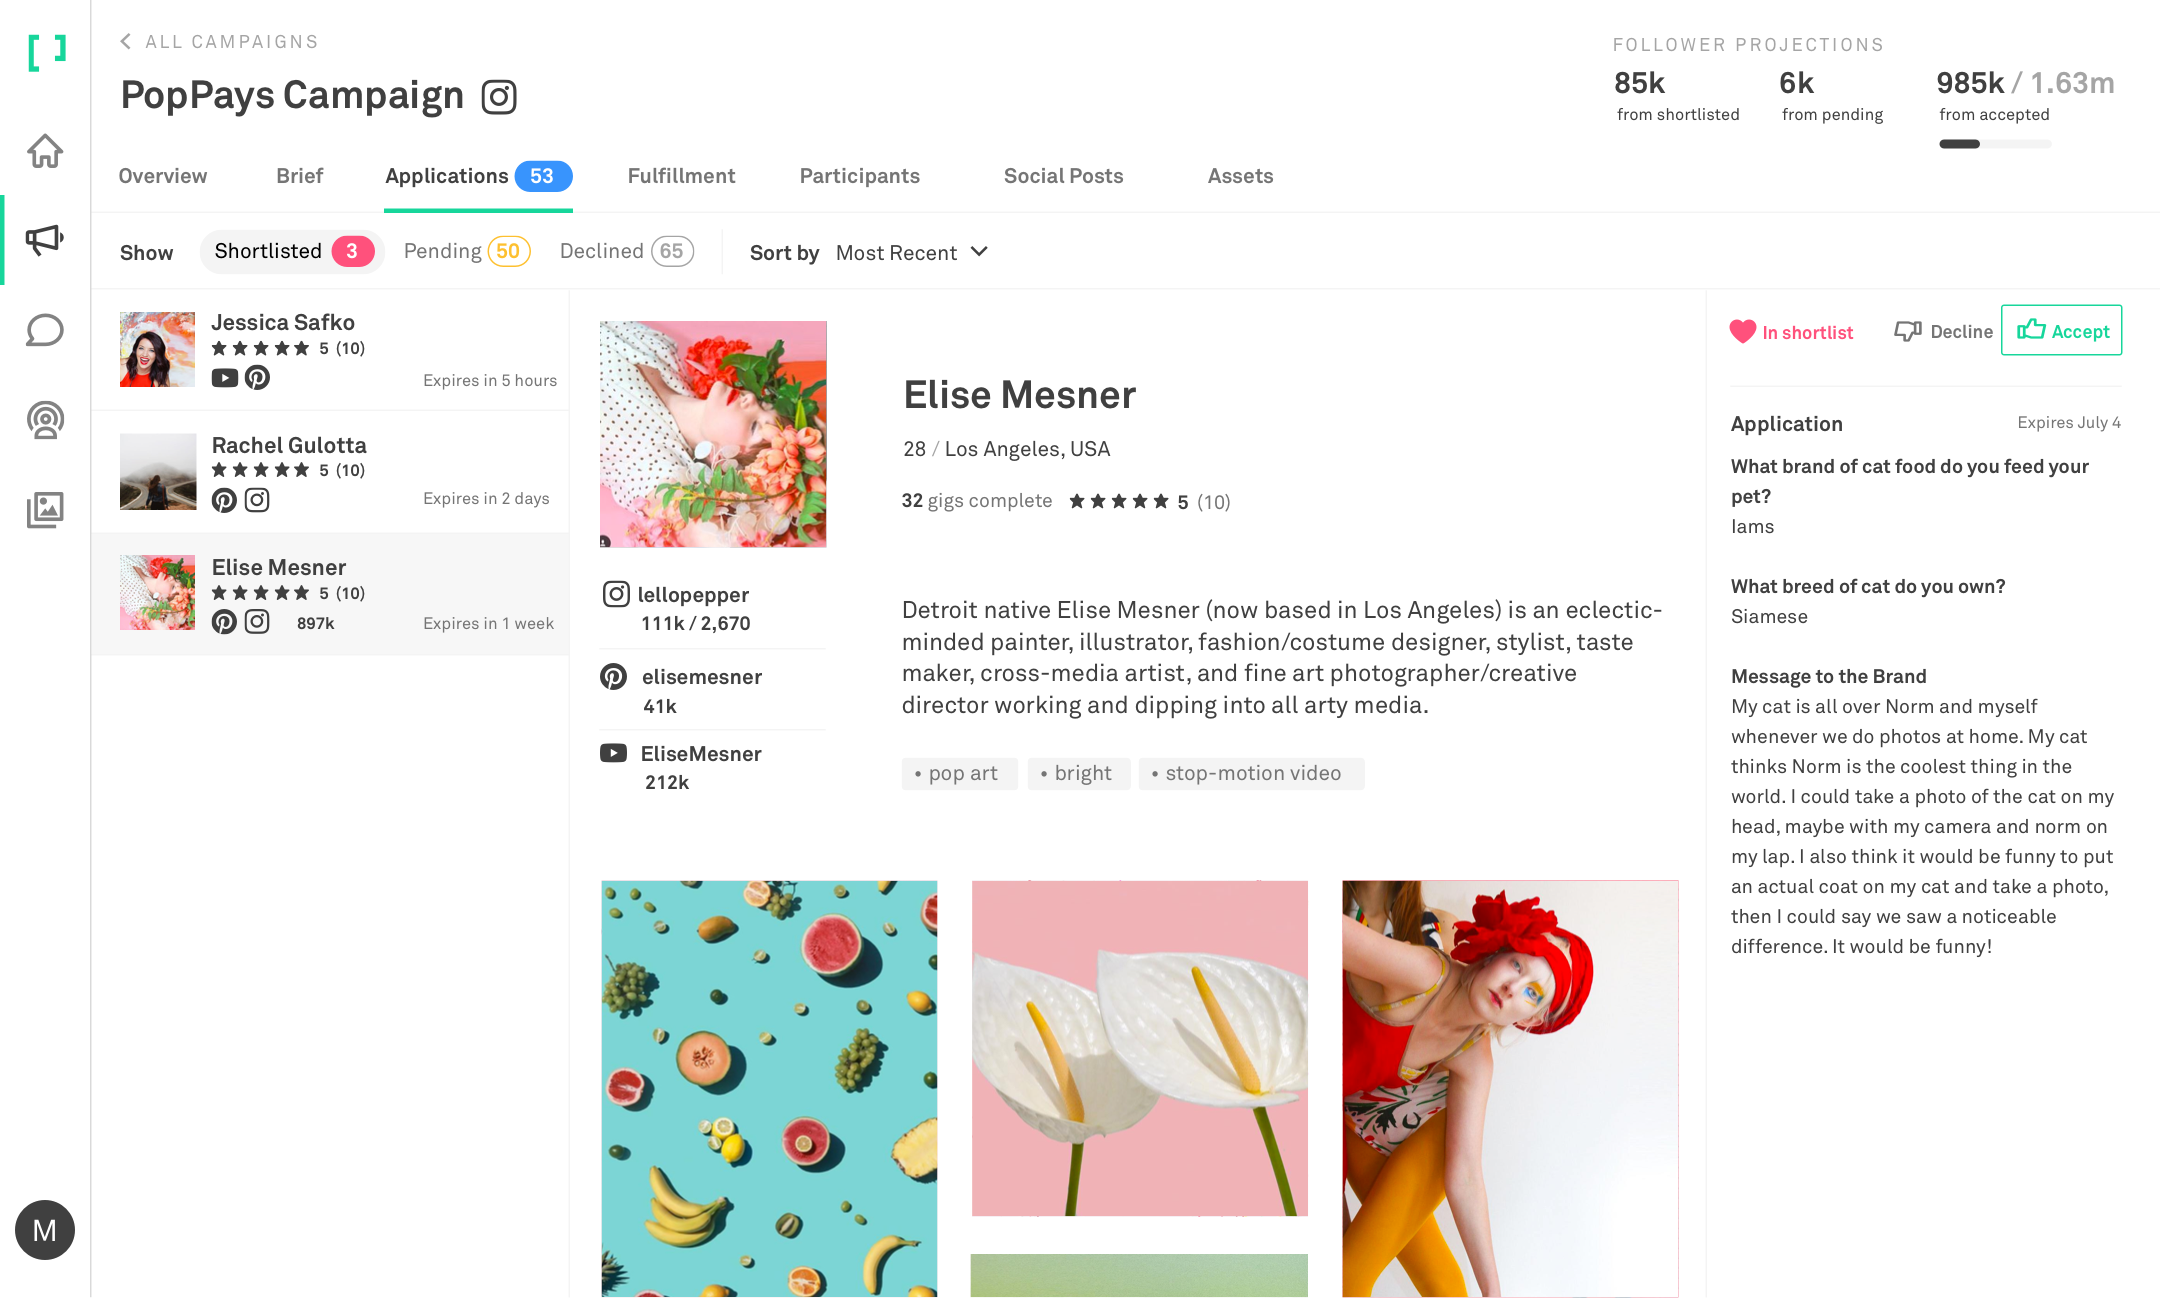Open the Home icon in sidebar
The height and width of the screenshot is (1298, 2160).
click(x=45, y=151)
